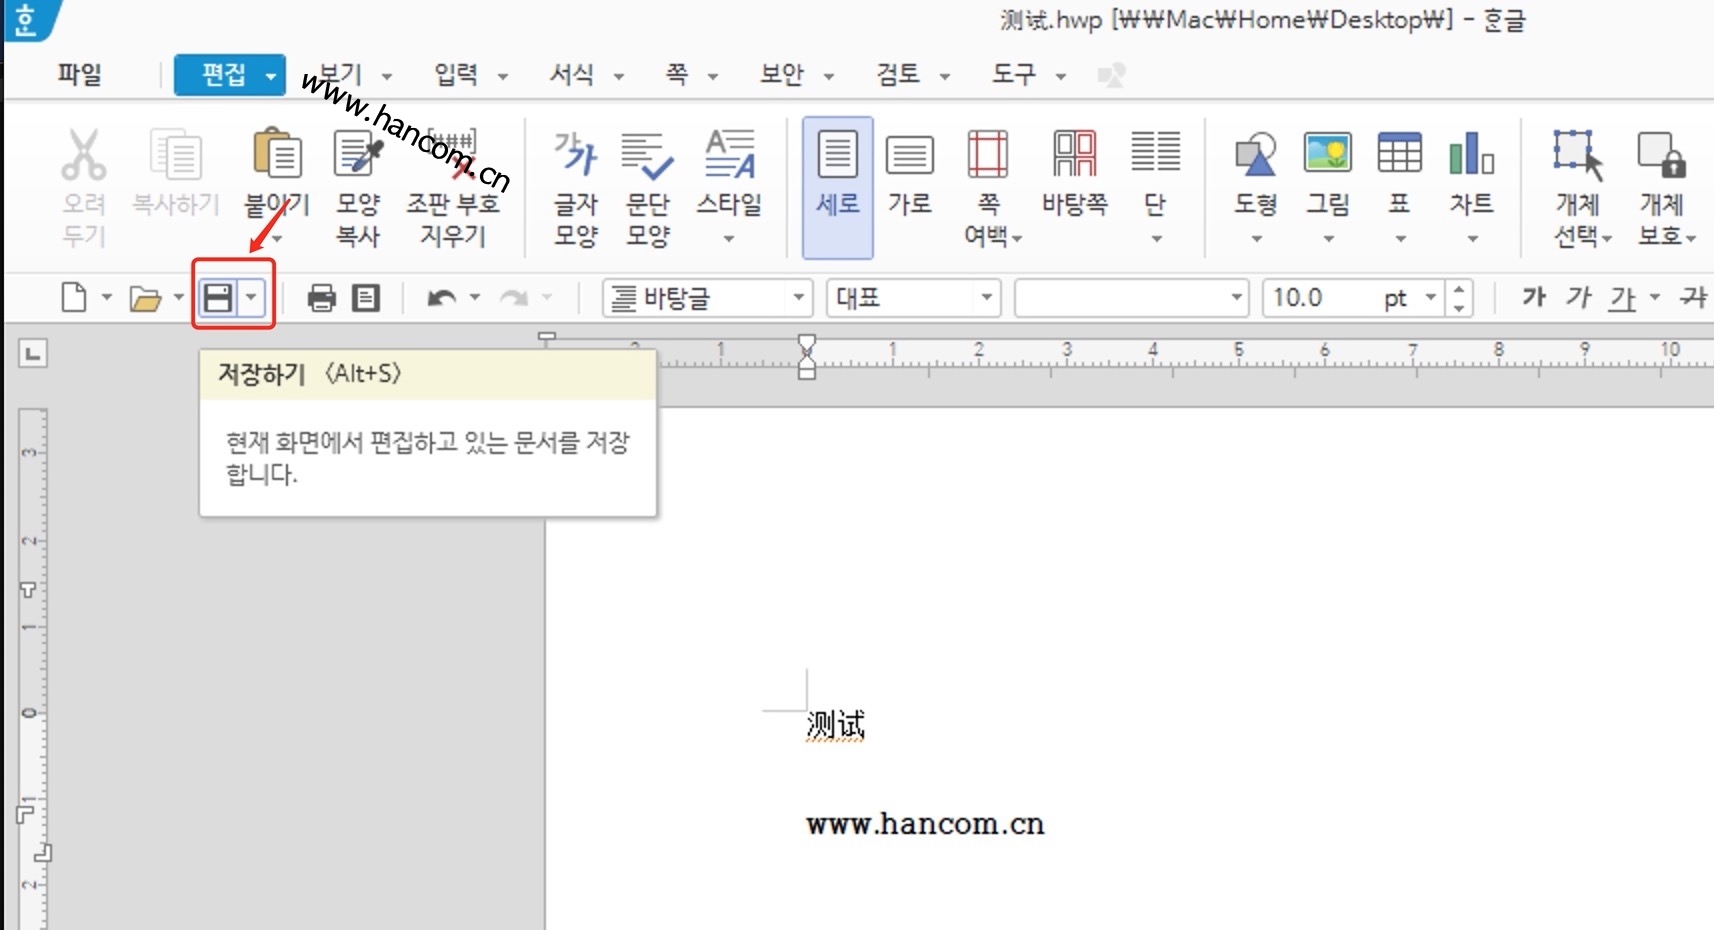Image resolution: width=1714 pixels, height=930 pixels.
Task: Click the grayed icon right of 도구 menu
Action: tap(1111, 75)
